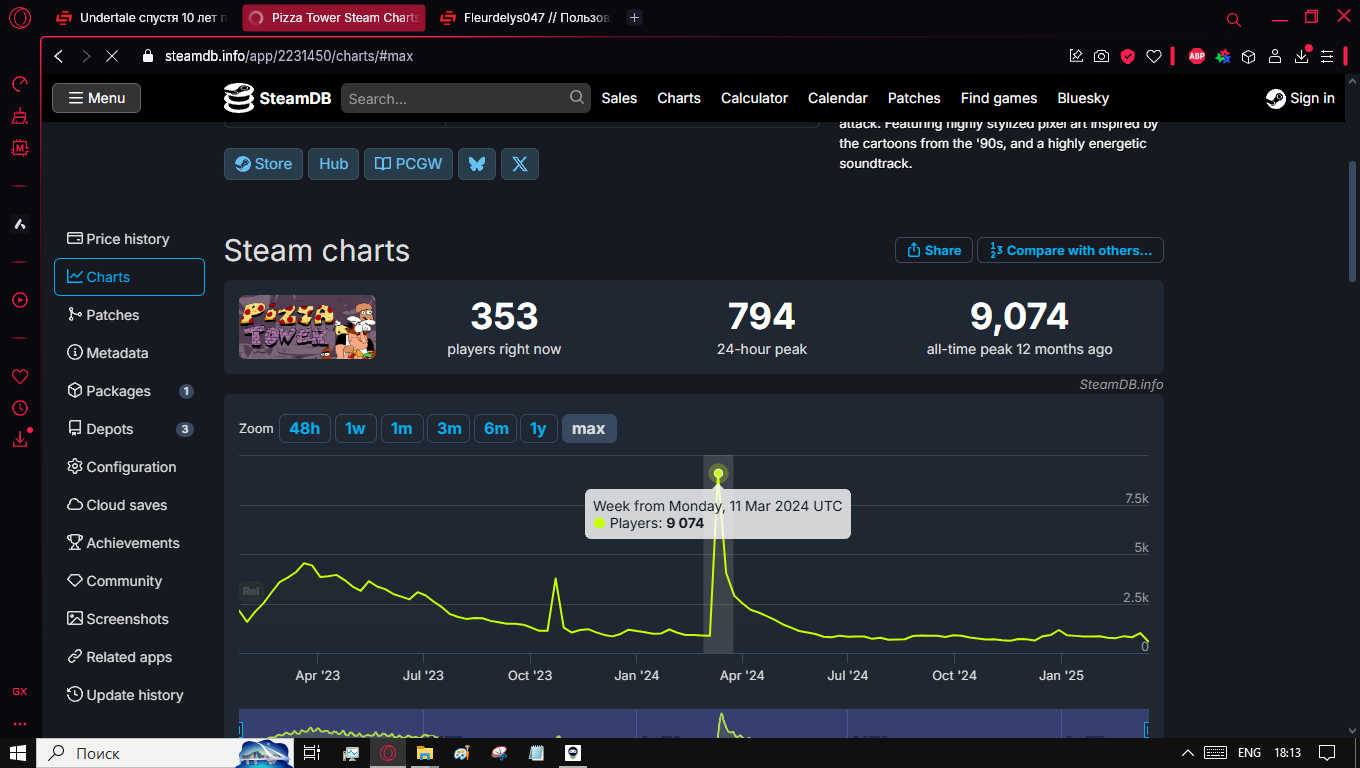Open Compare with others dropdown
The width and height of the screenshot is (1360, 768).
(1070, 250)
